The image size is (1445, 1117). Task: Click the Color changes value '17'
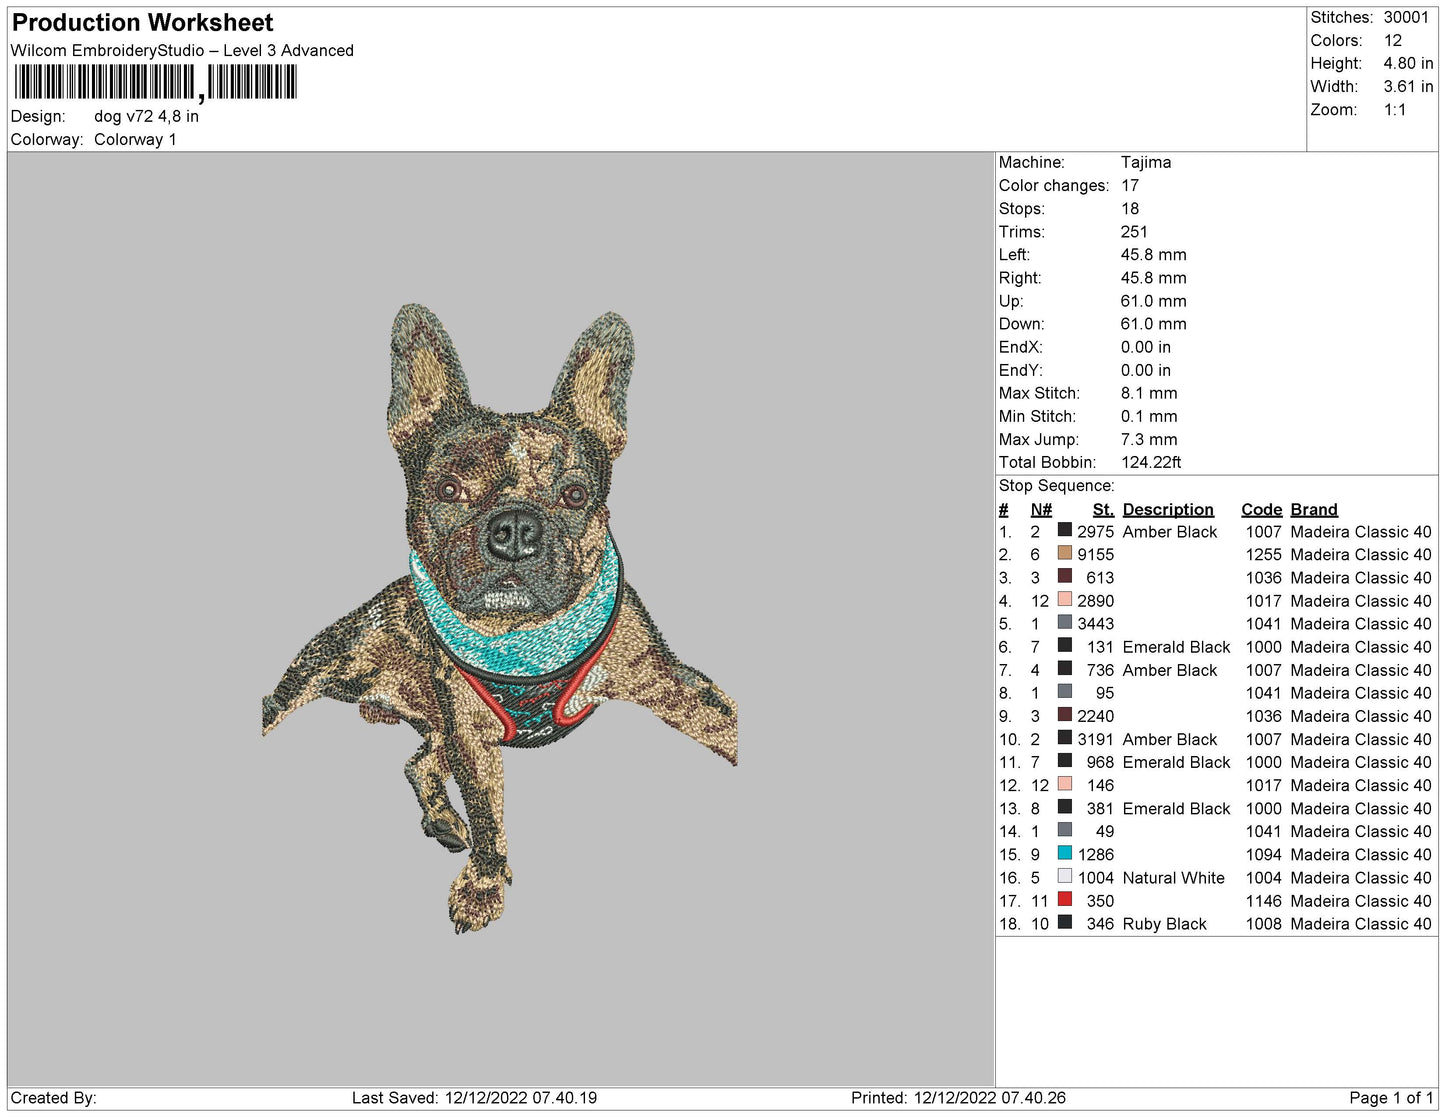click(1130, 185)
